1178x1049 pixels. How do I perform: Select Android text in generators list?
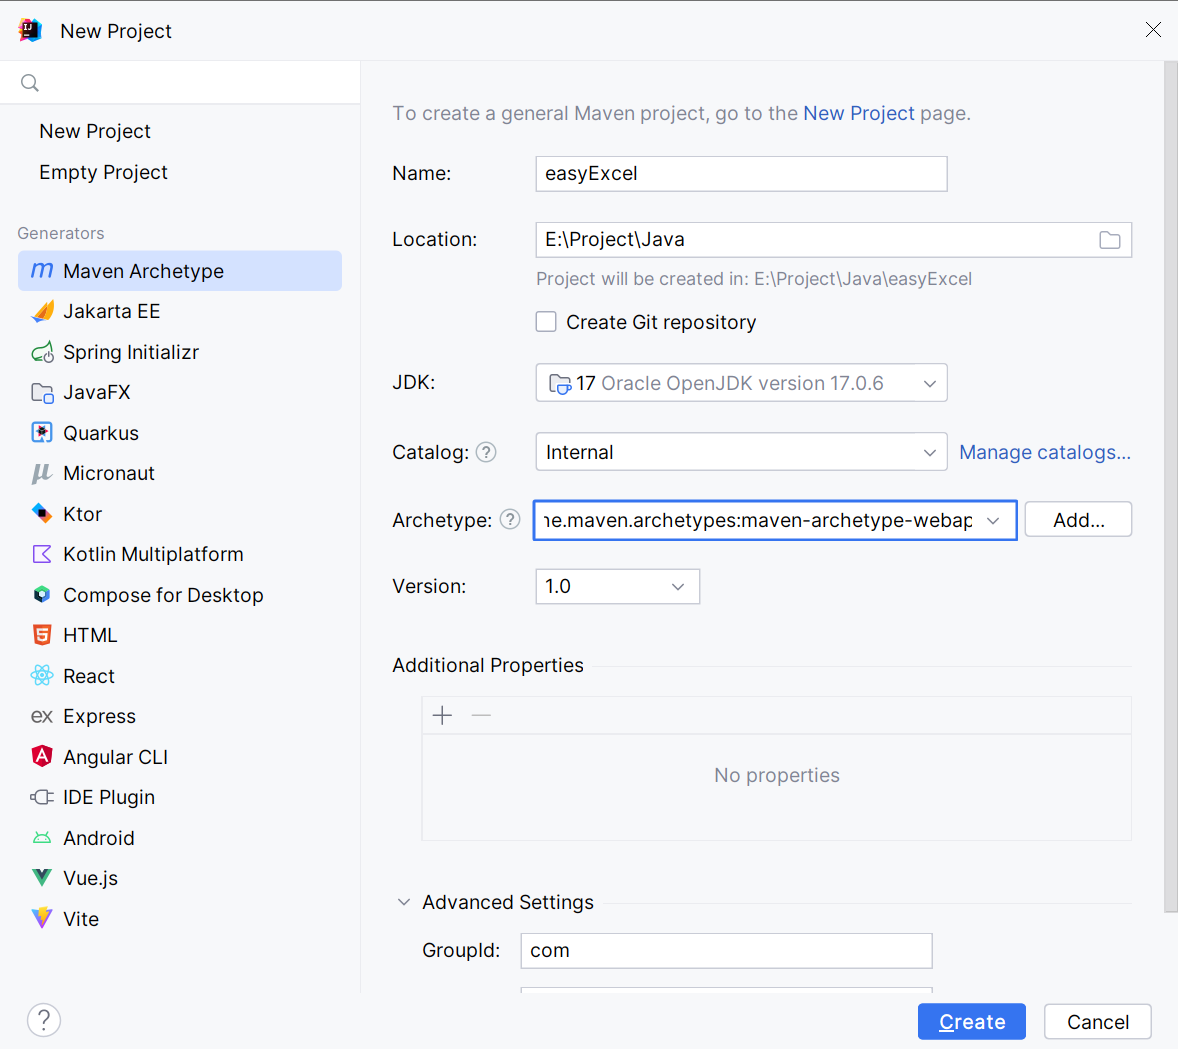pos(98,838)
